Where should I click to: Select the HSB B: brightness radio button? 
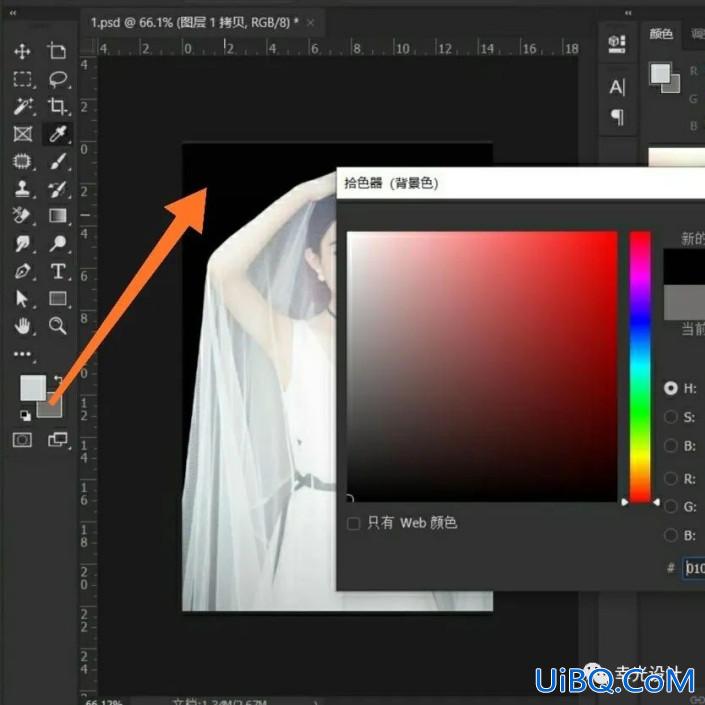[671, 446]
